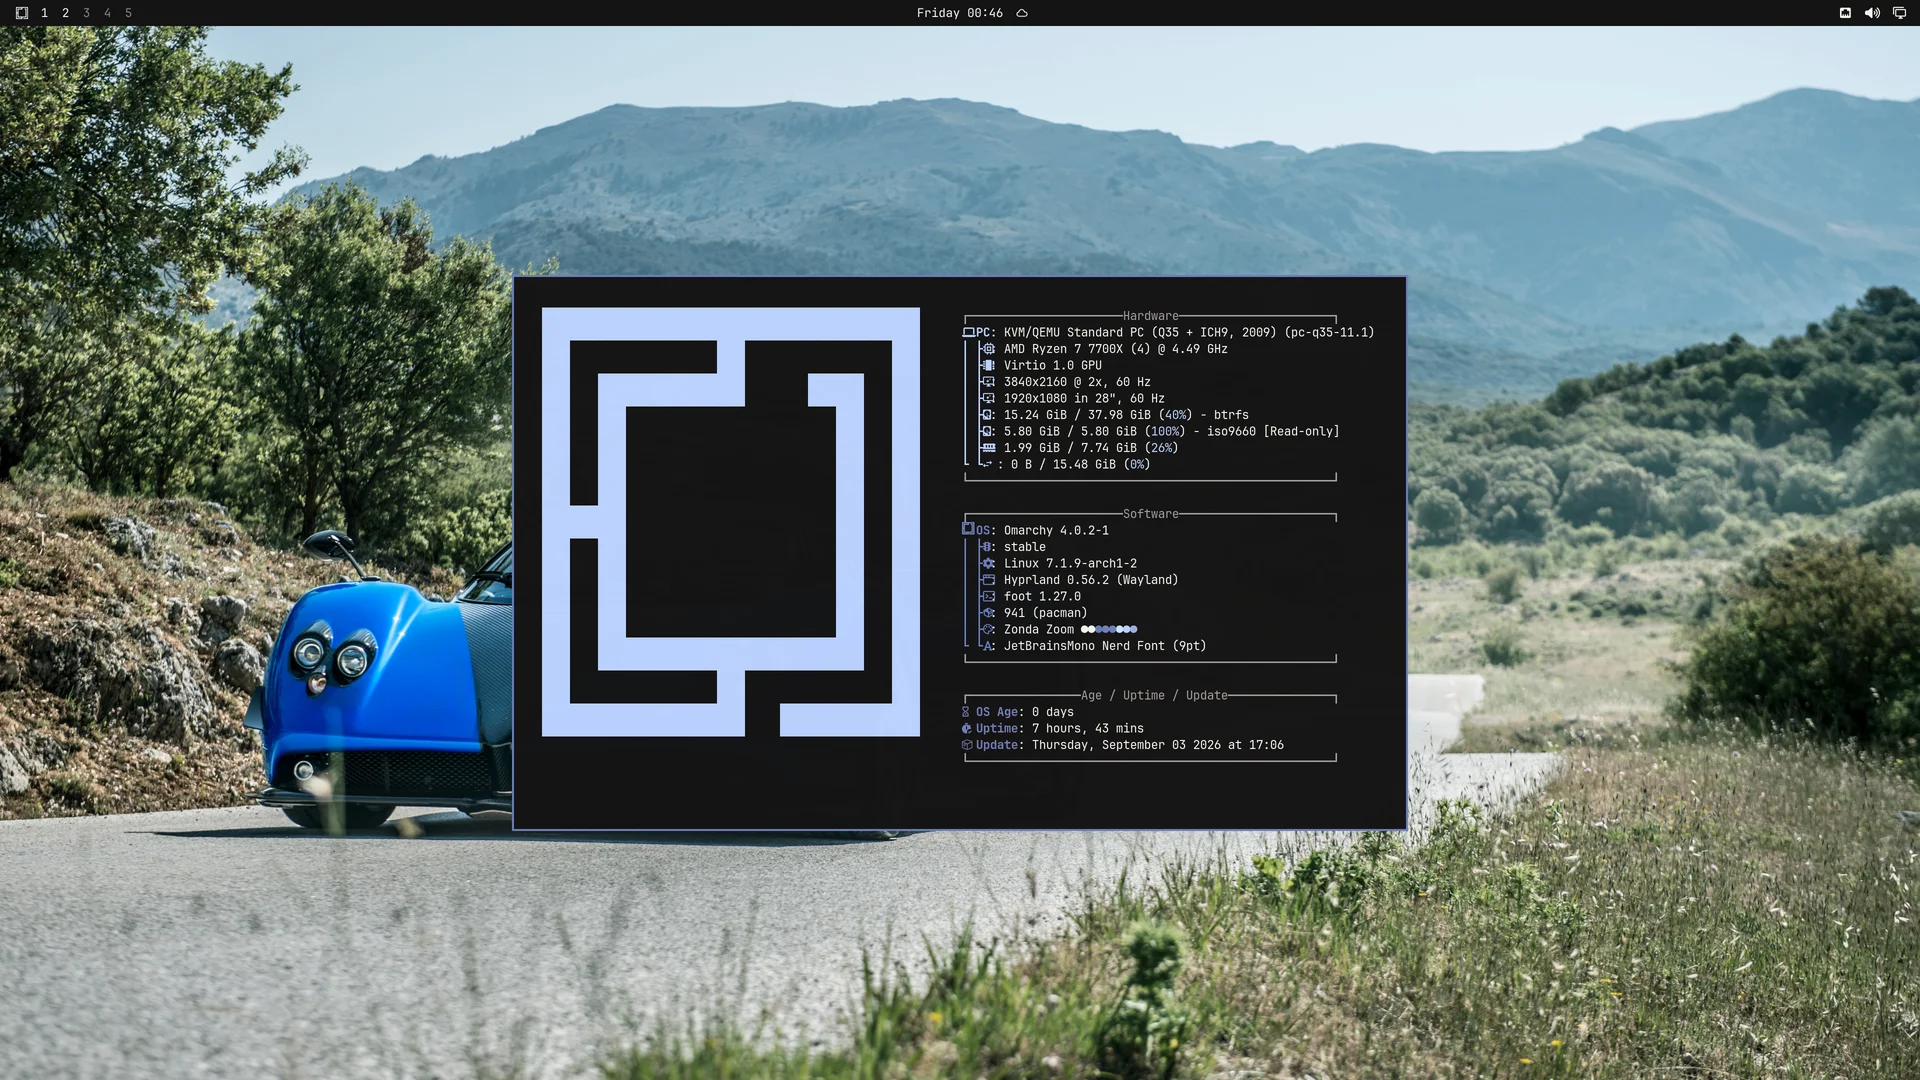Switch to workspace 1

tap(44, 13)
